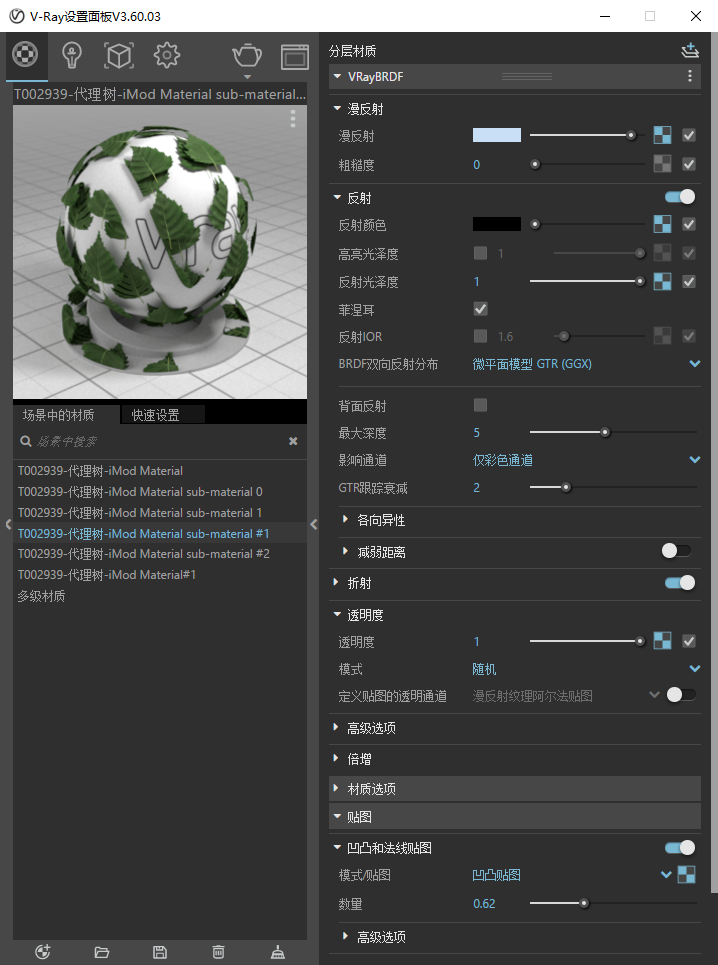Click the open material file folder icon
The width and height of the screenshot is (718, 965).
pyautogui.click(x=102, y=952)
